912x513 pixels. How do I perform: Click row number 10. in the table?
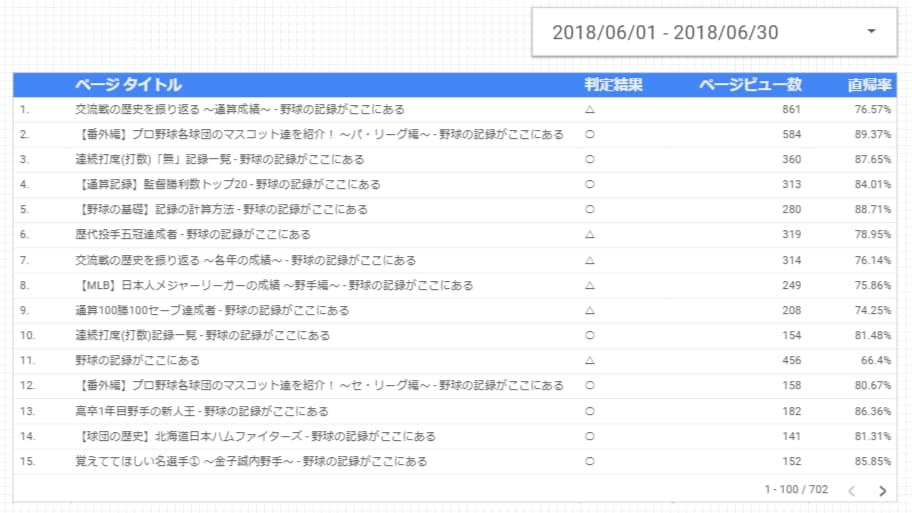coord(27,335)
